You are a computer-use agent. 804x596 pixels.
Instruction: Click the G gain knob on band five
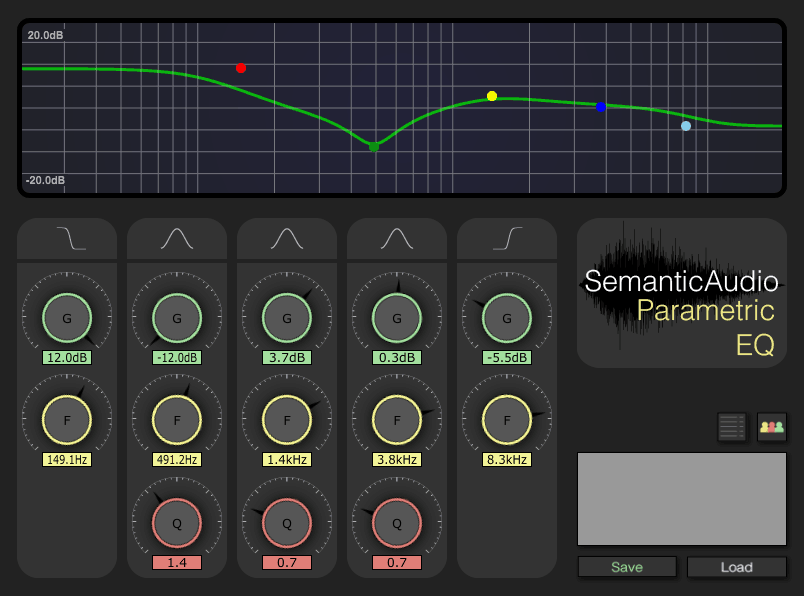[x=506, y=317]
